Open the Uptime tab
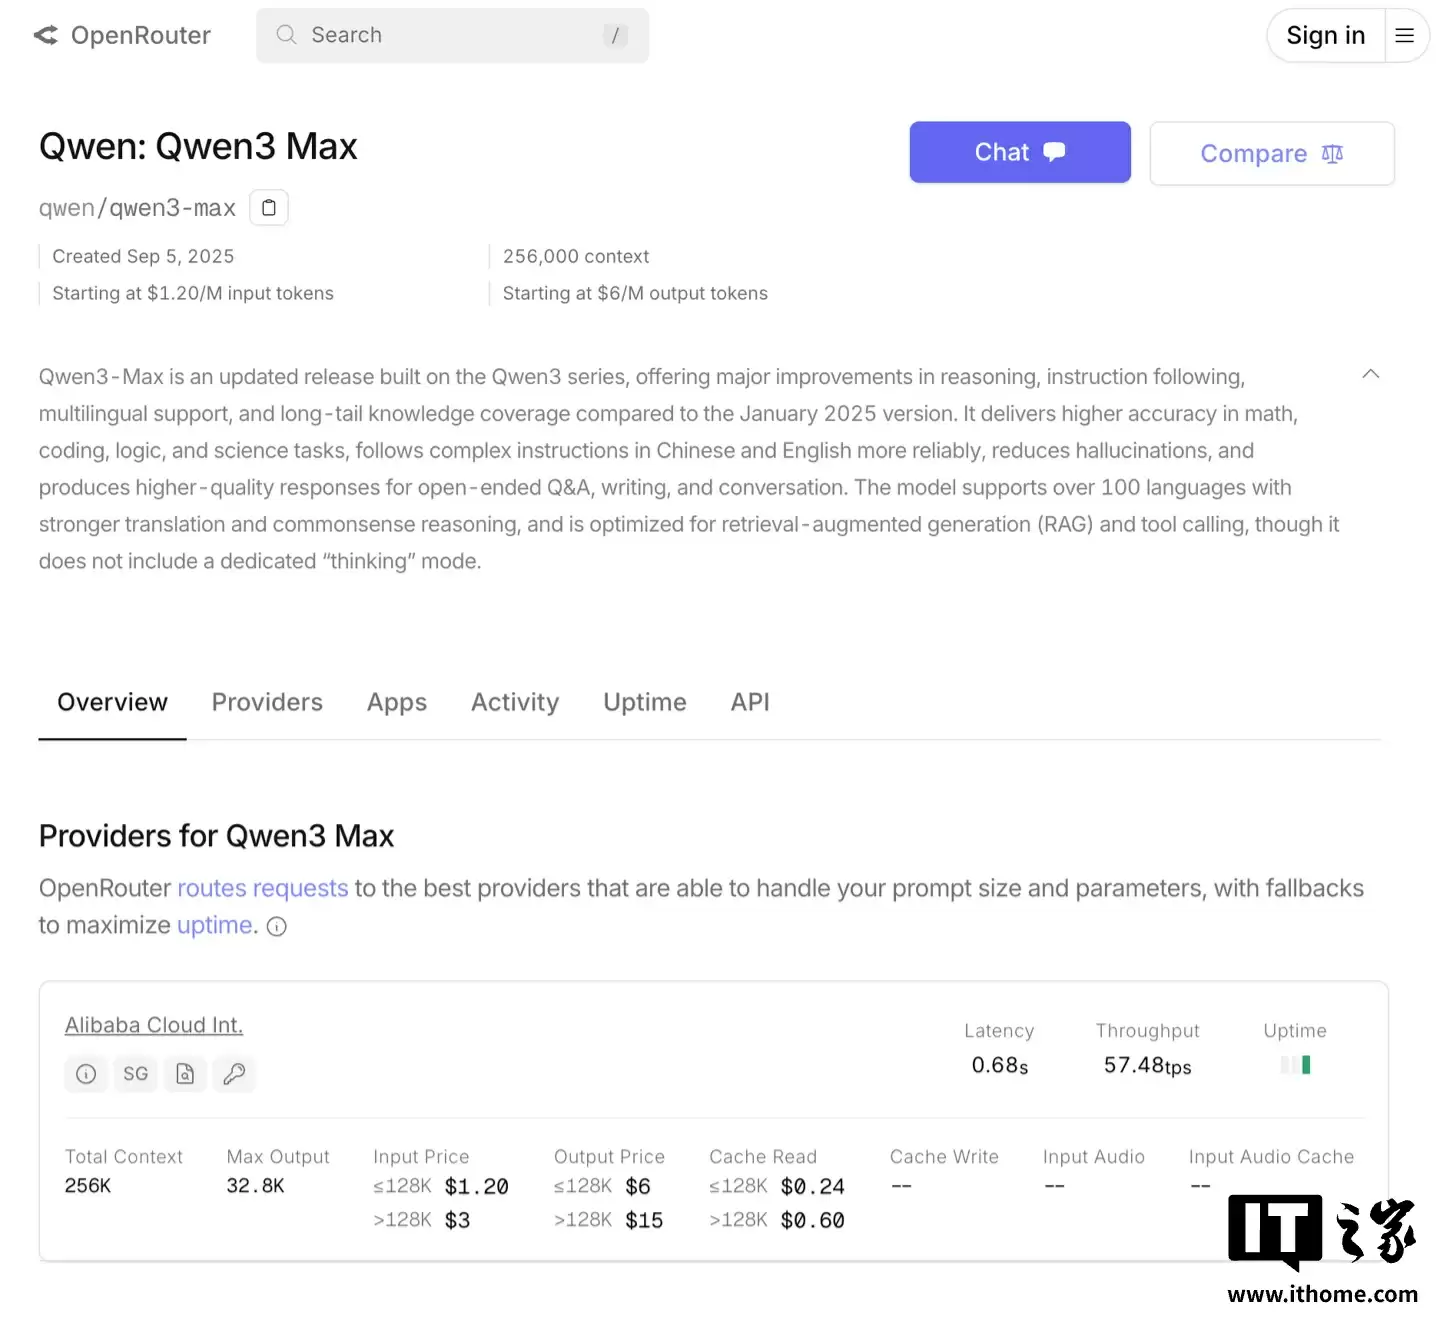 [x=644, y=701]
